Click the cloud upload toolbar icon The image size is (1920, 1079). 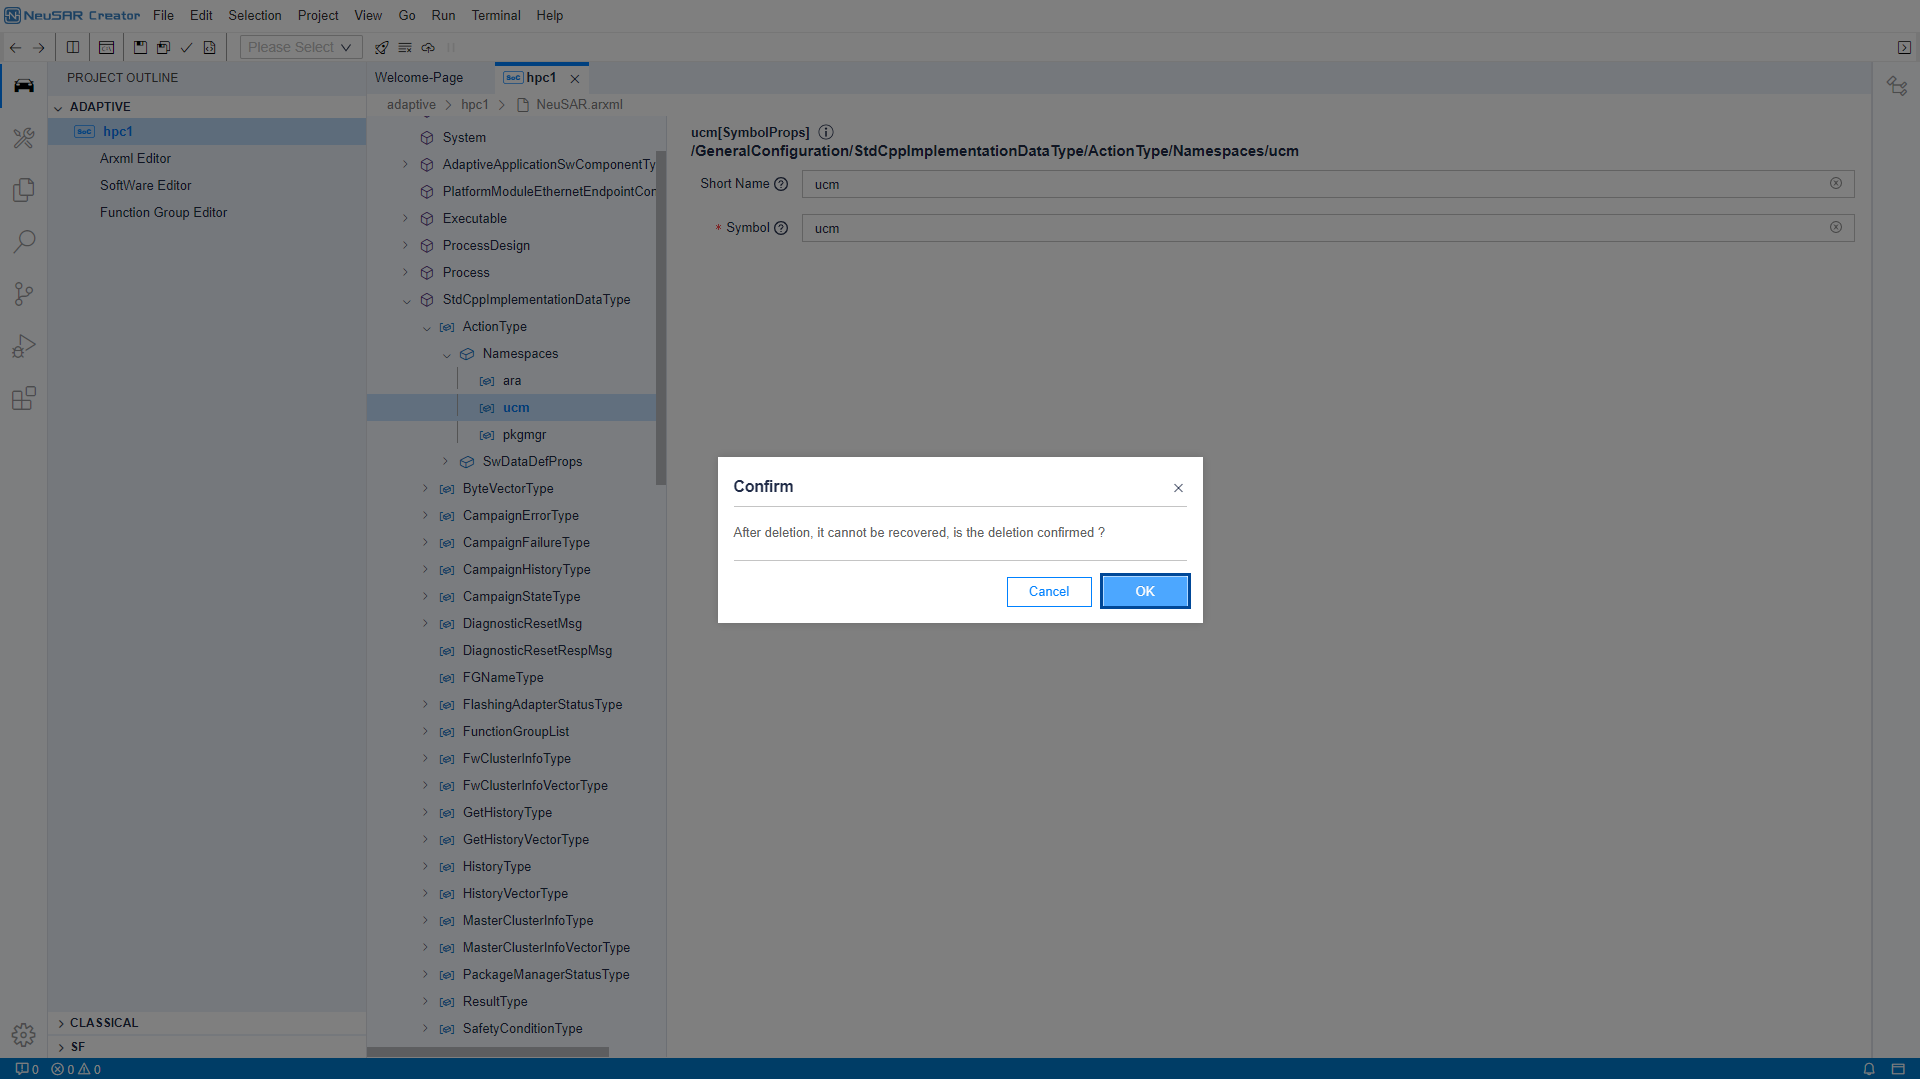pyautogui.click(x=428, y=47)
